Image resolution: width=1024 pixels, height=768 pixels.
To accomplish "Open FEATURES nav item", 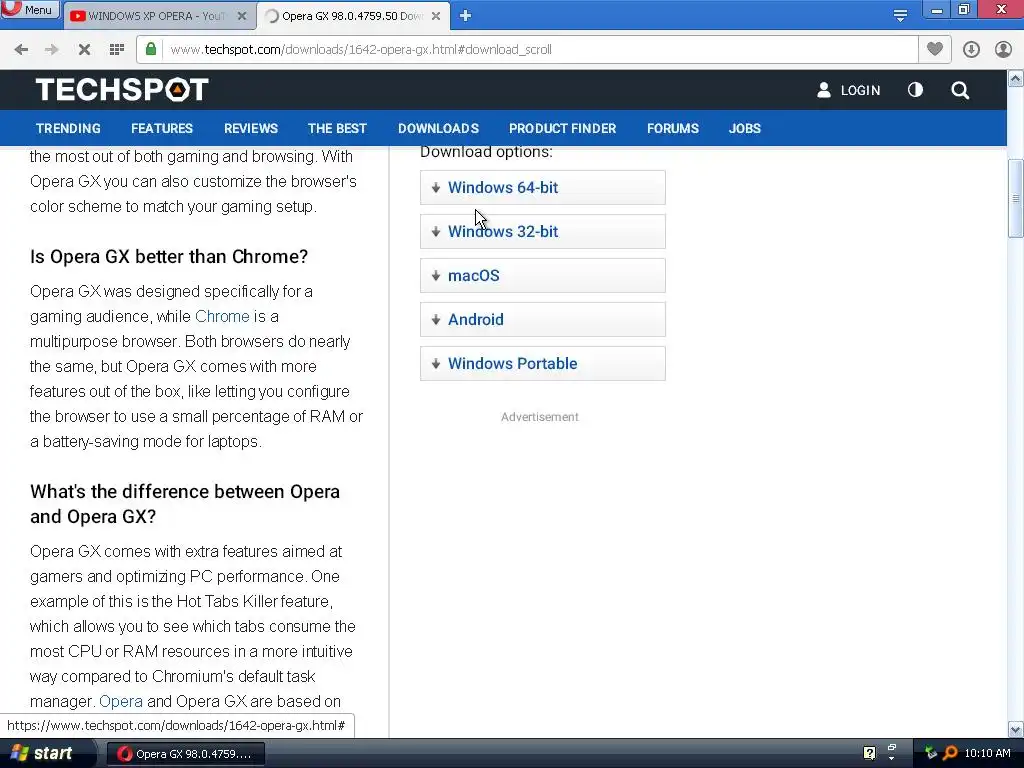I will (x=162, y=128).
